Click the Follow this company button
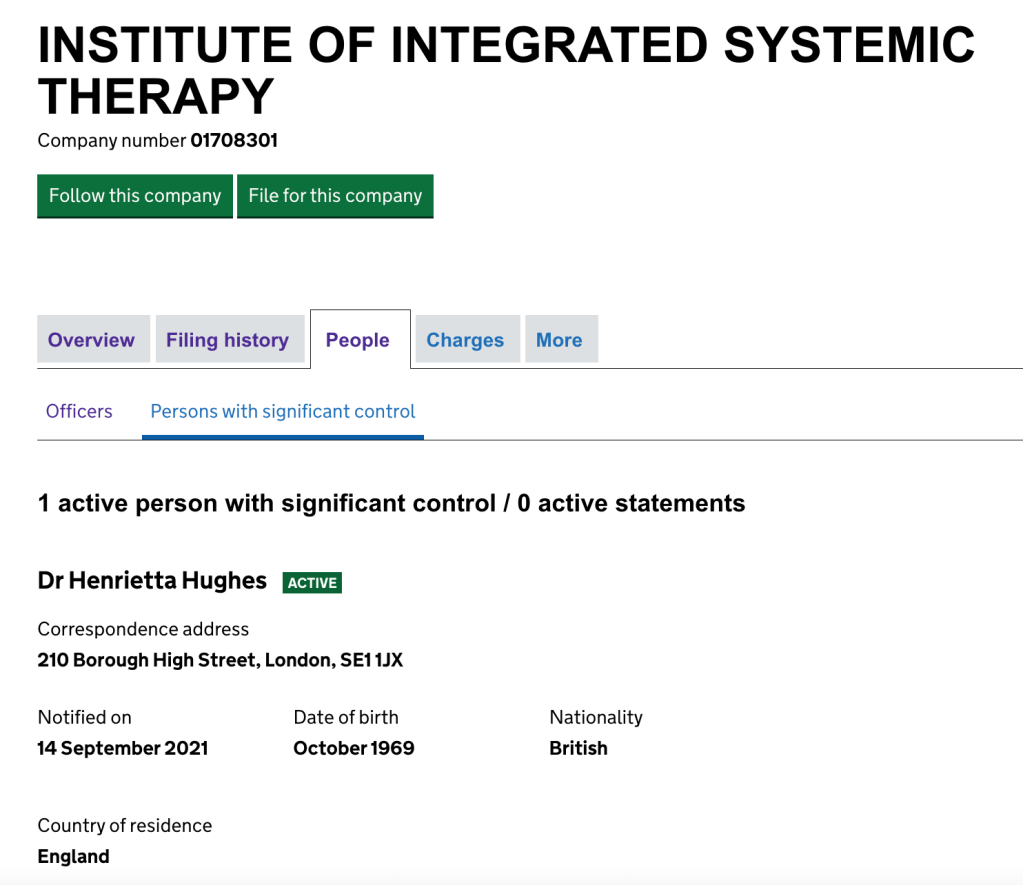The image size is (1023, 885). 135,196
